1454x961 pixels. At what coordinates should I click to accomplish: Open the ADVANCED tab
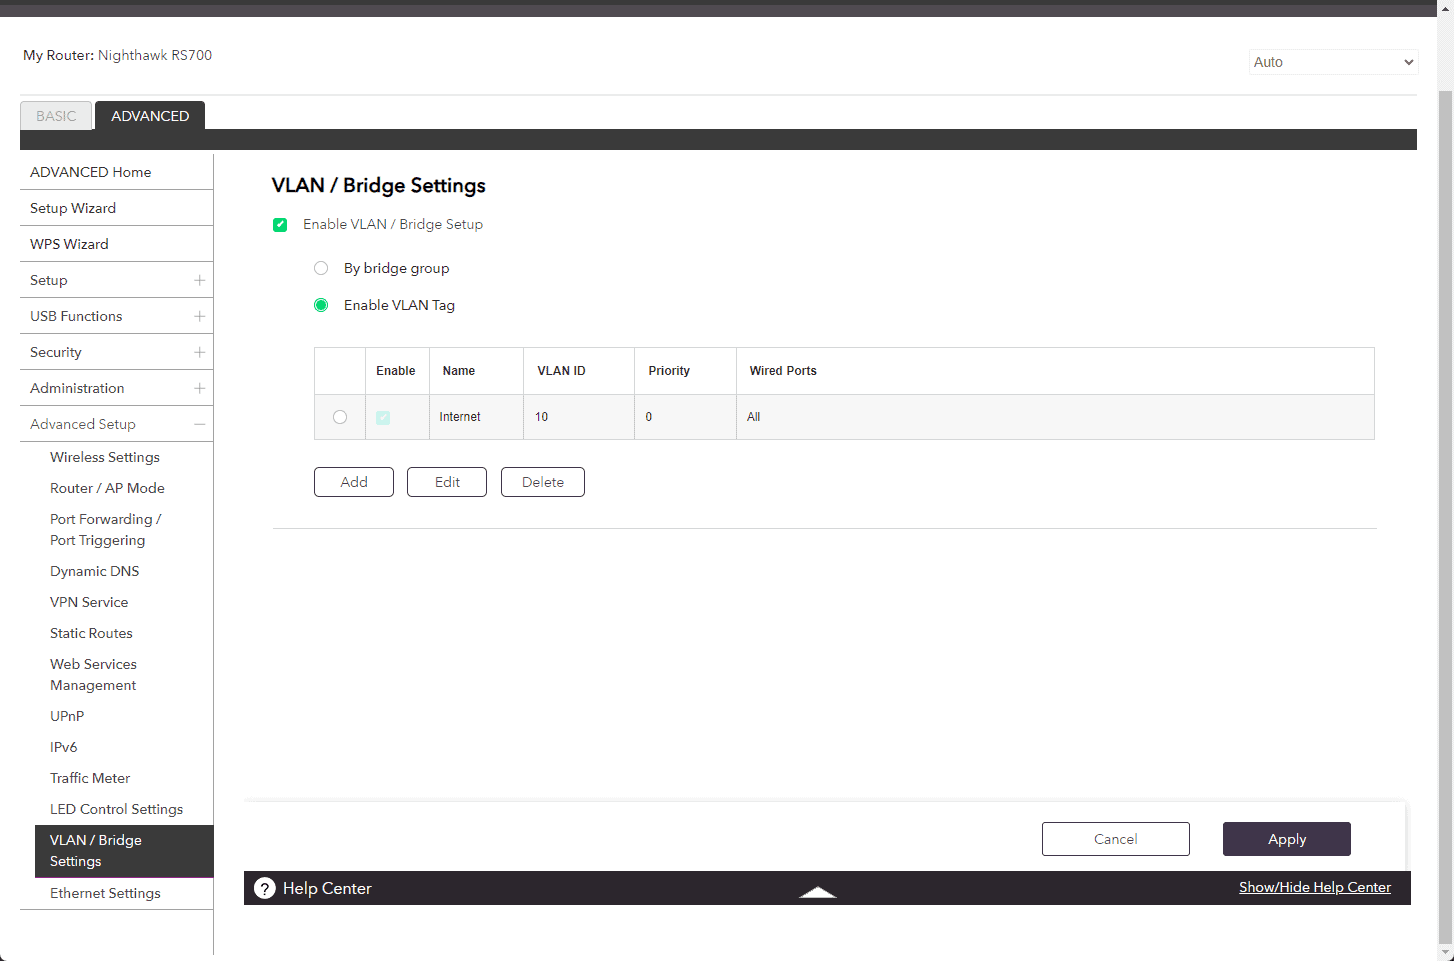150,116
